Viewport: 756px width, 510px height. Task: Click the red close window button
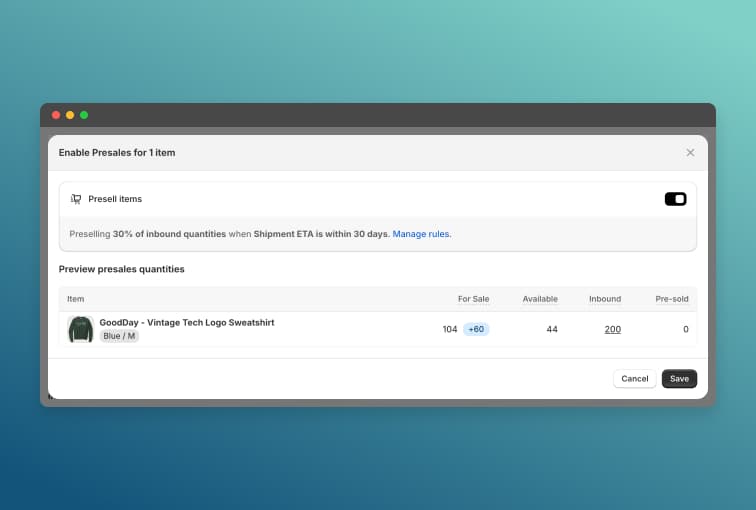pyautogui.click(x=56, y=115)
